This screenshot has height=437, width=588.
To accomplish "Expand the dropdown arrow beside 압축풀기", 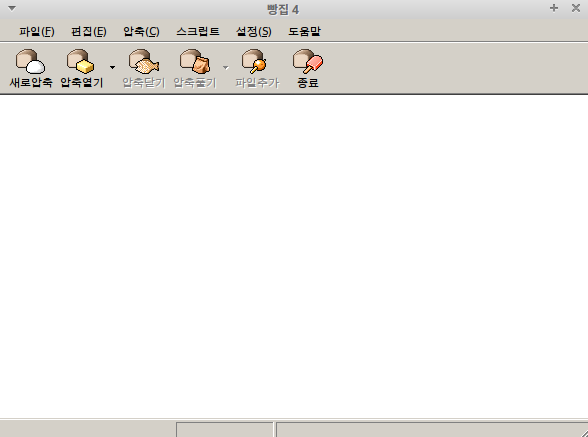I will point(225,68).
